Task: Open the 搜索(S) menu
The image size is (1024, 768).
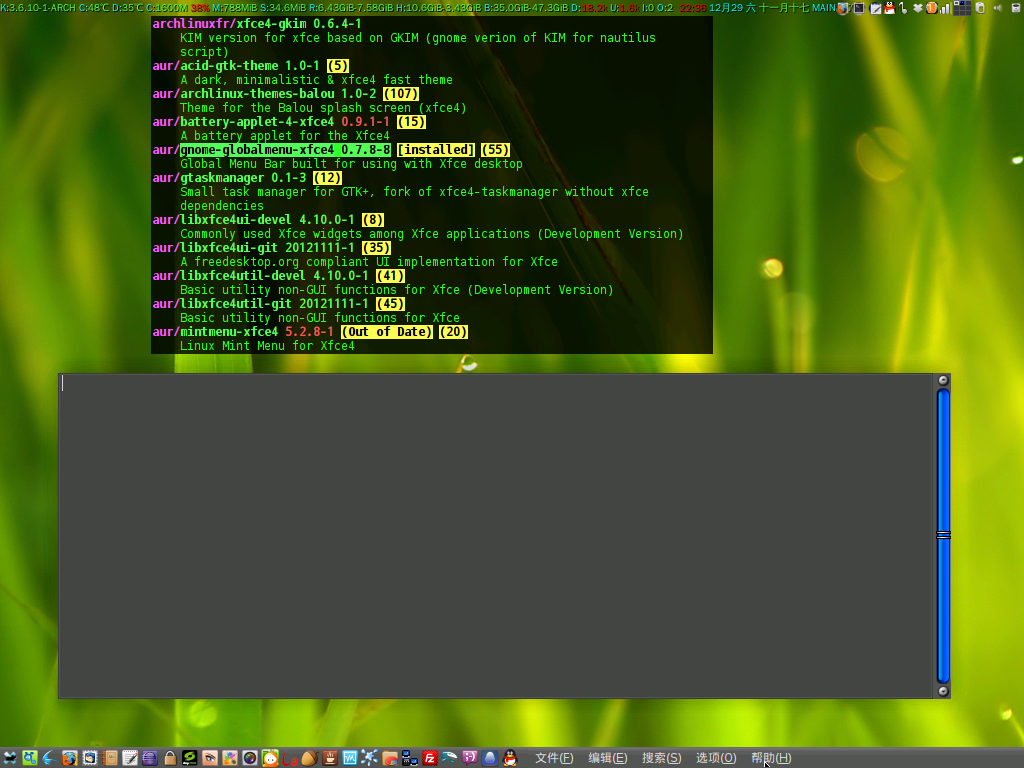Action: tap(662, 758)
